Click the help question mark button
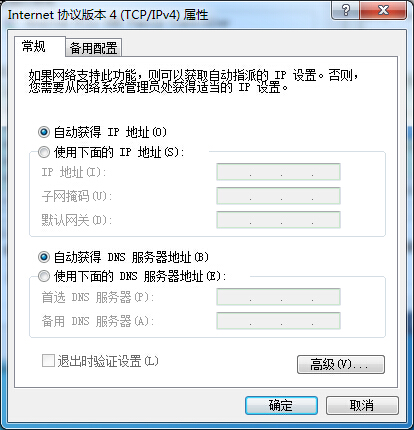The width and height of the screenshot is (414, 430). coord(346,10)
